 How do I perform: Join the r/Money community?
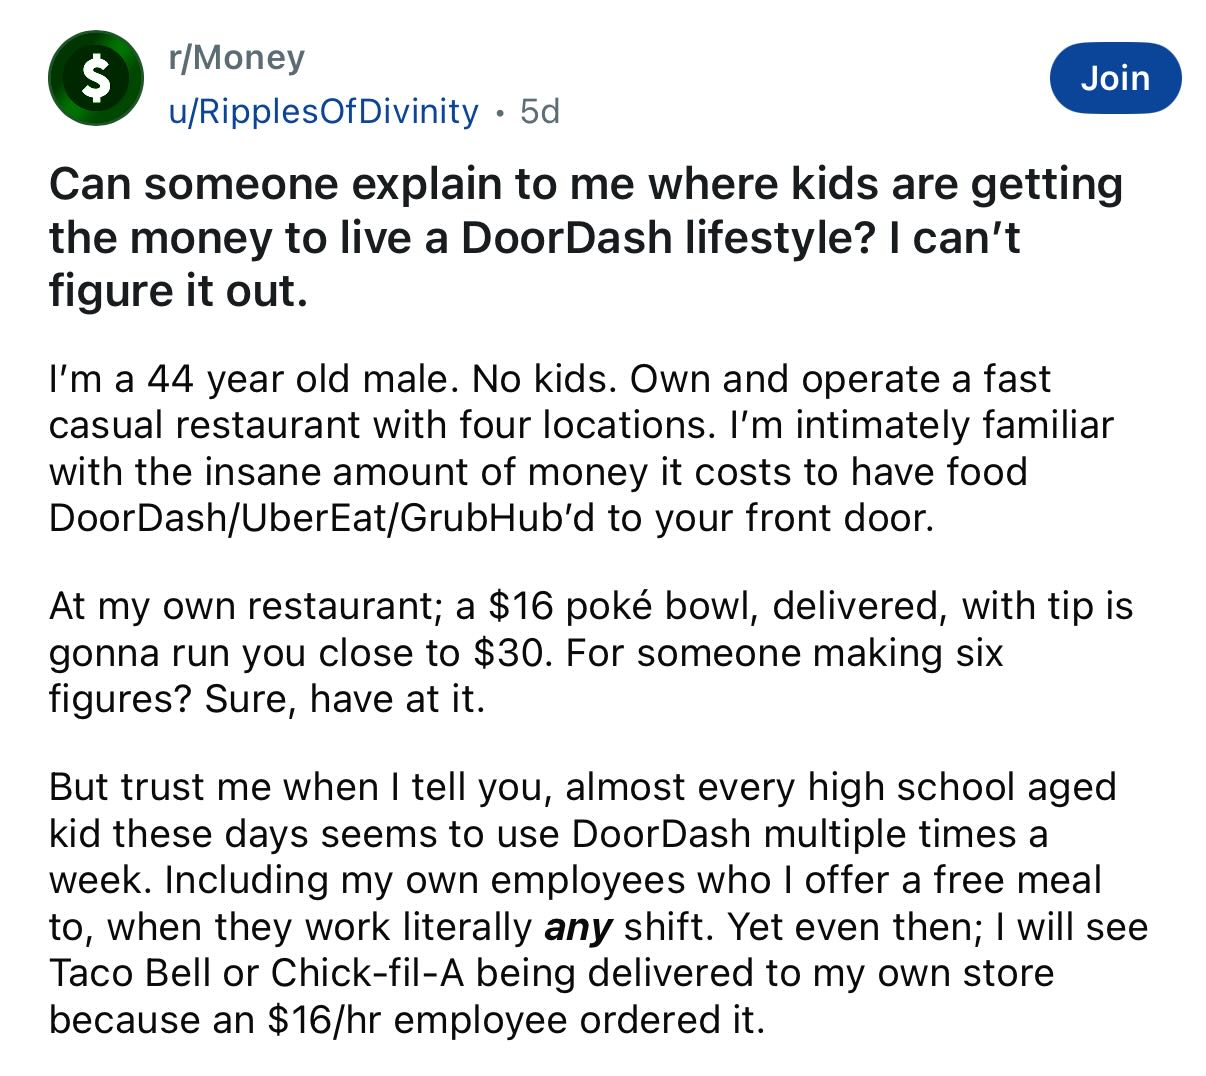pos(1115,77)
